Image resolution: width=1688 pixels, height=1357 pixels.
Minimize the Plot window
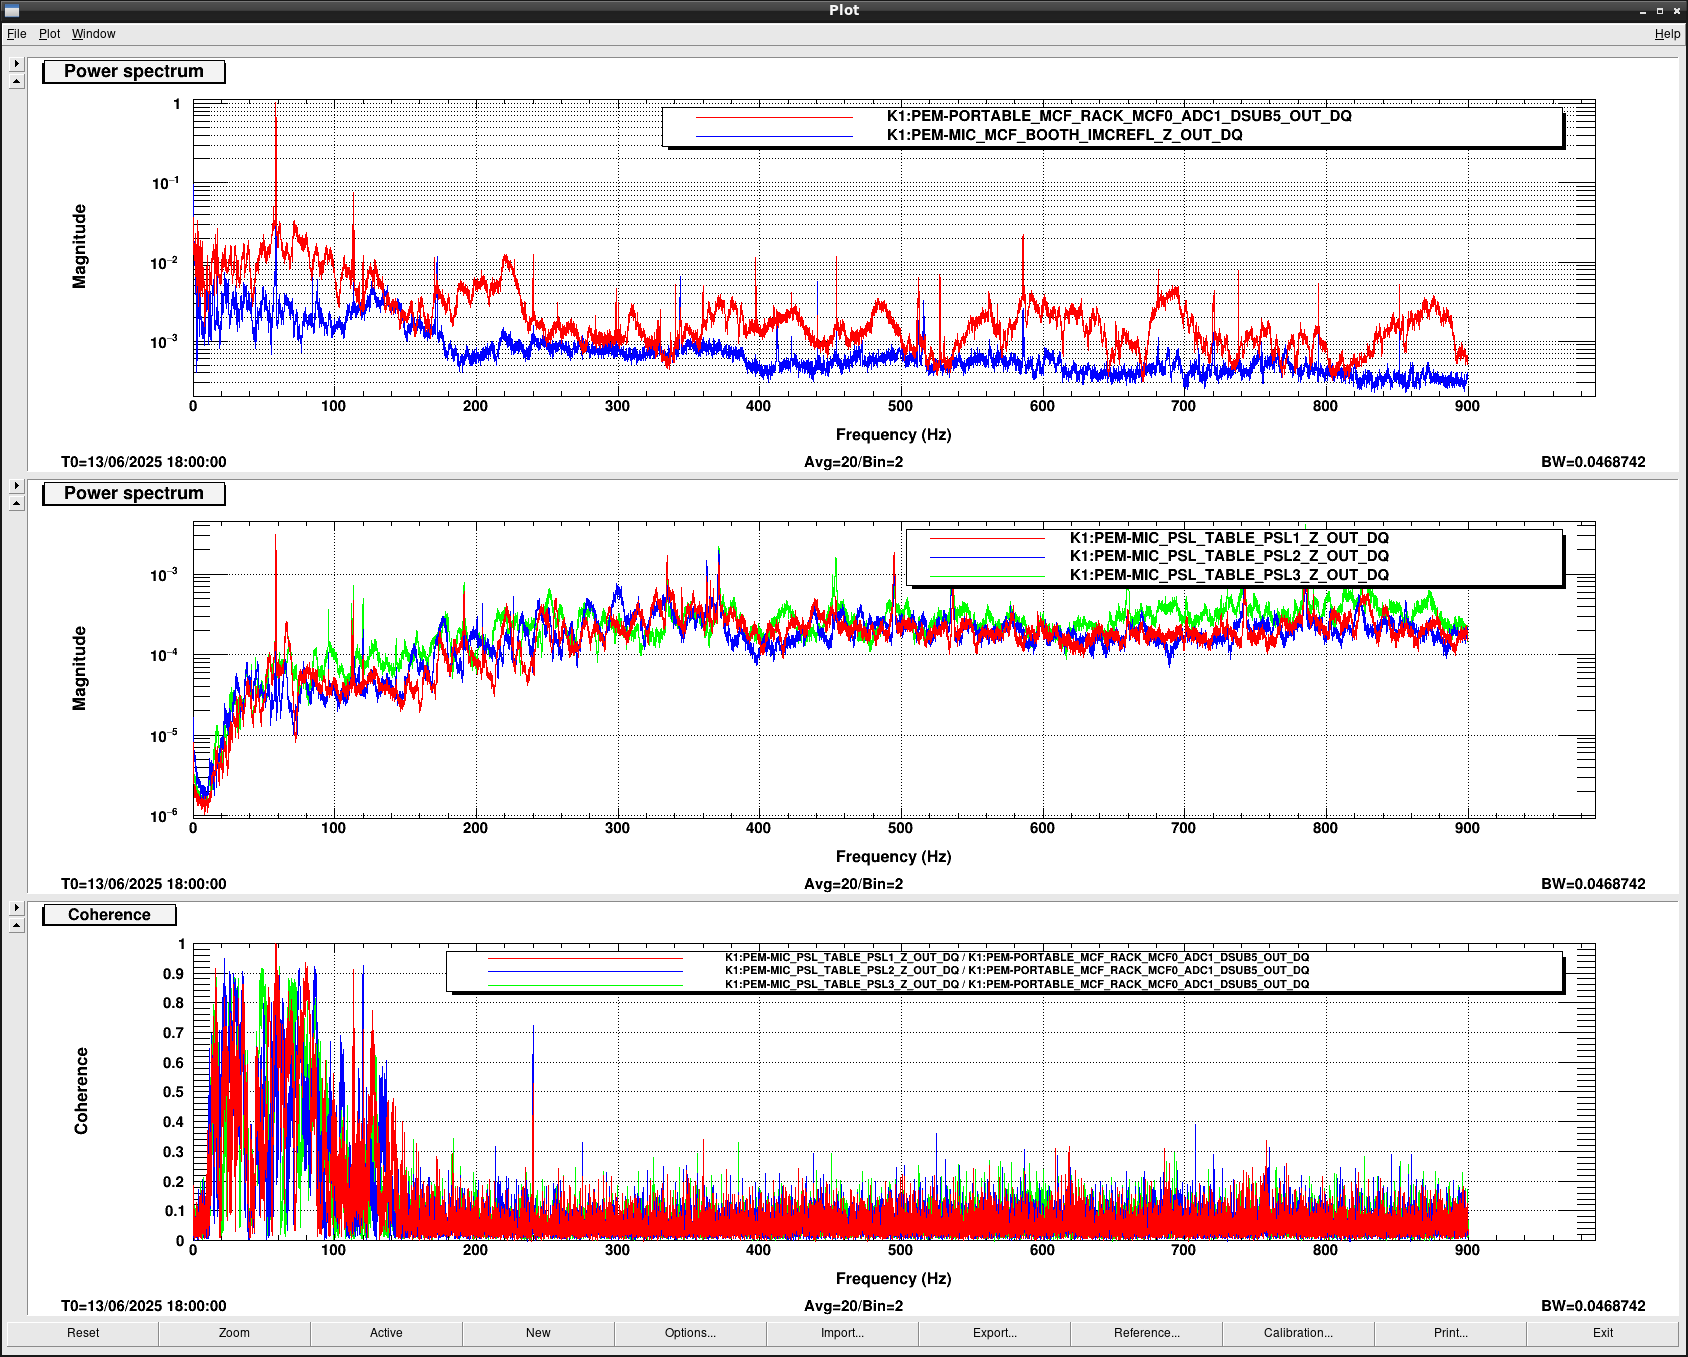tap(1643, 11)
